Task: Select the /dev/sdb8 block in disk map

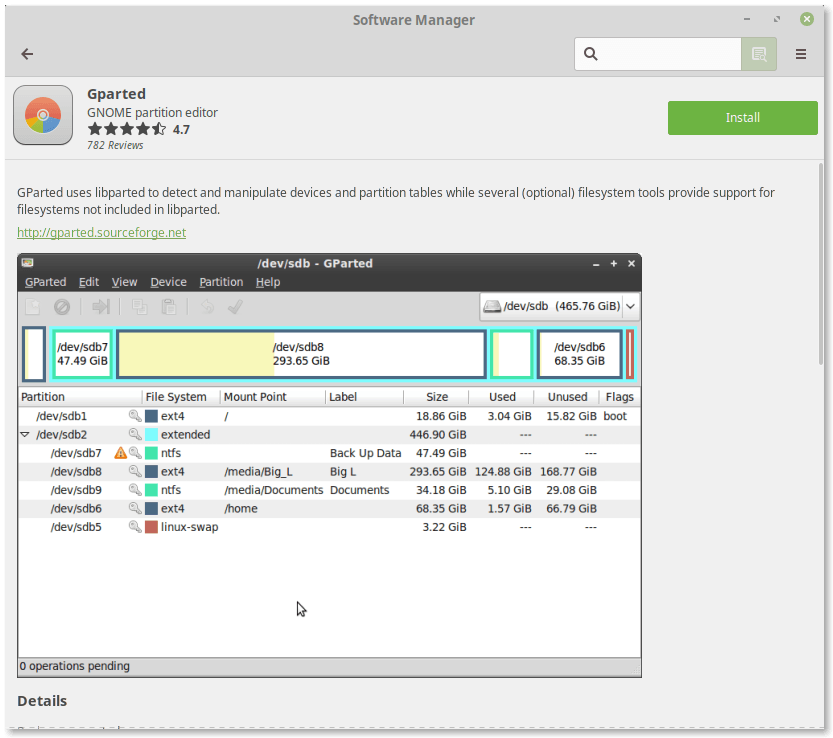Action: pos(301,354)
